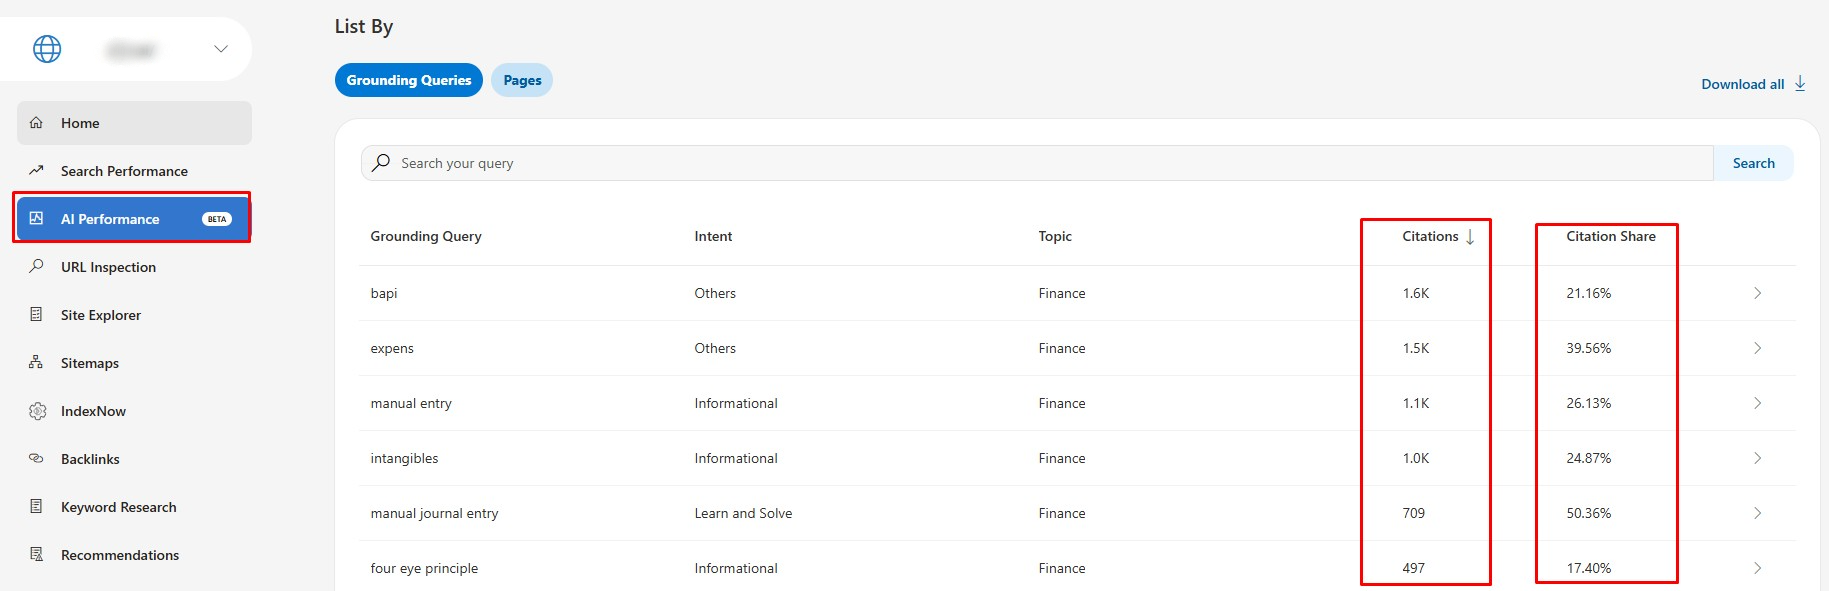
Task: Click the Keyword Research icon
Action: 36,507
